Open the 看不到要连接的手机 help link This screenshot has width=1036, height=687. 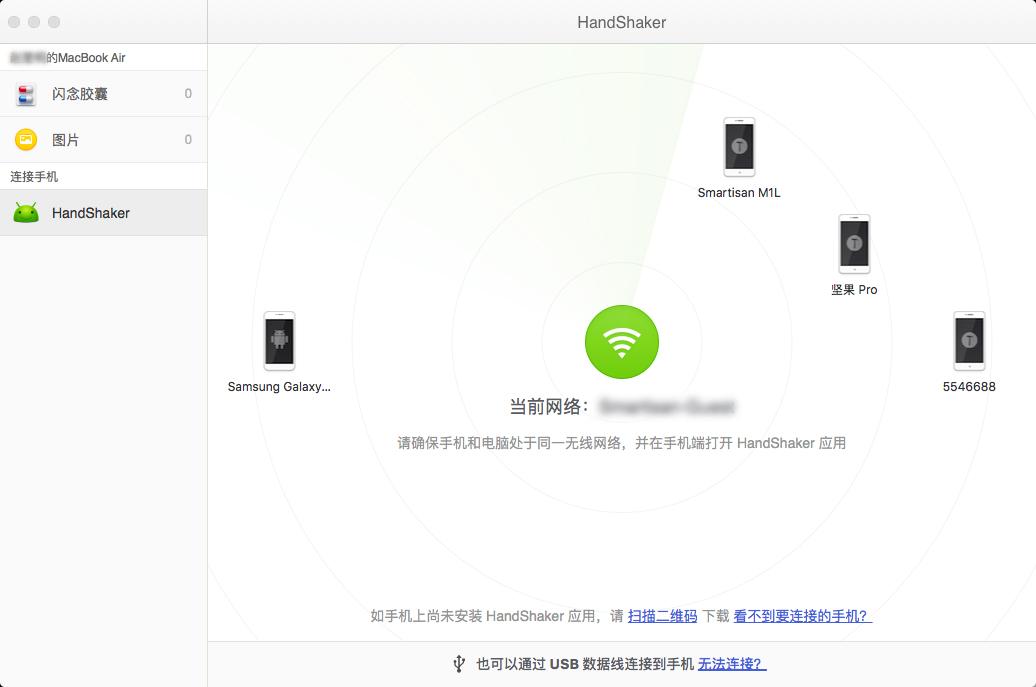(x=802, y=616)
